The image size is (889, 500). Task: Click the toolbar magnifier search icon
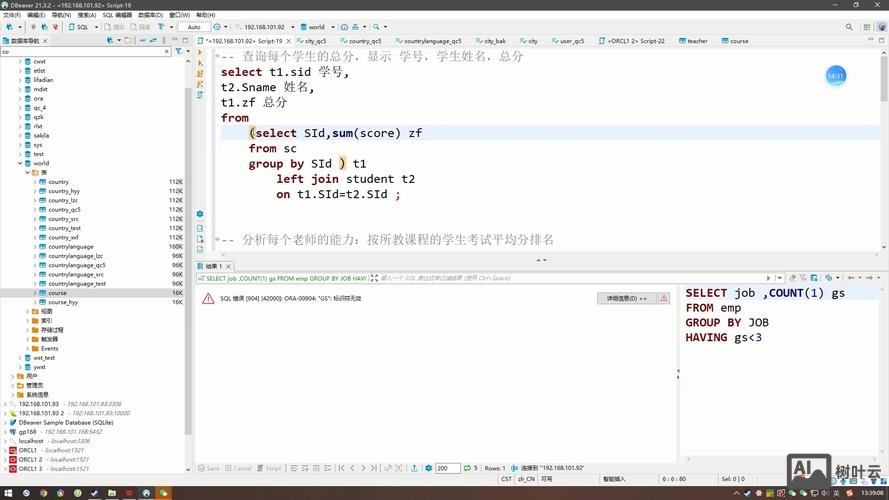click(376, 27)
